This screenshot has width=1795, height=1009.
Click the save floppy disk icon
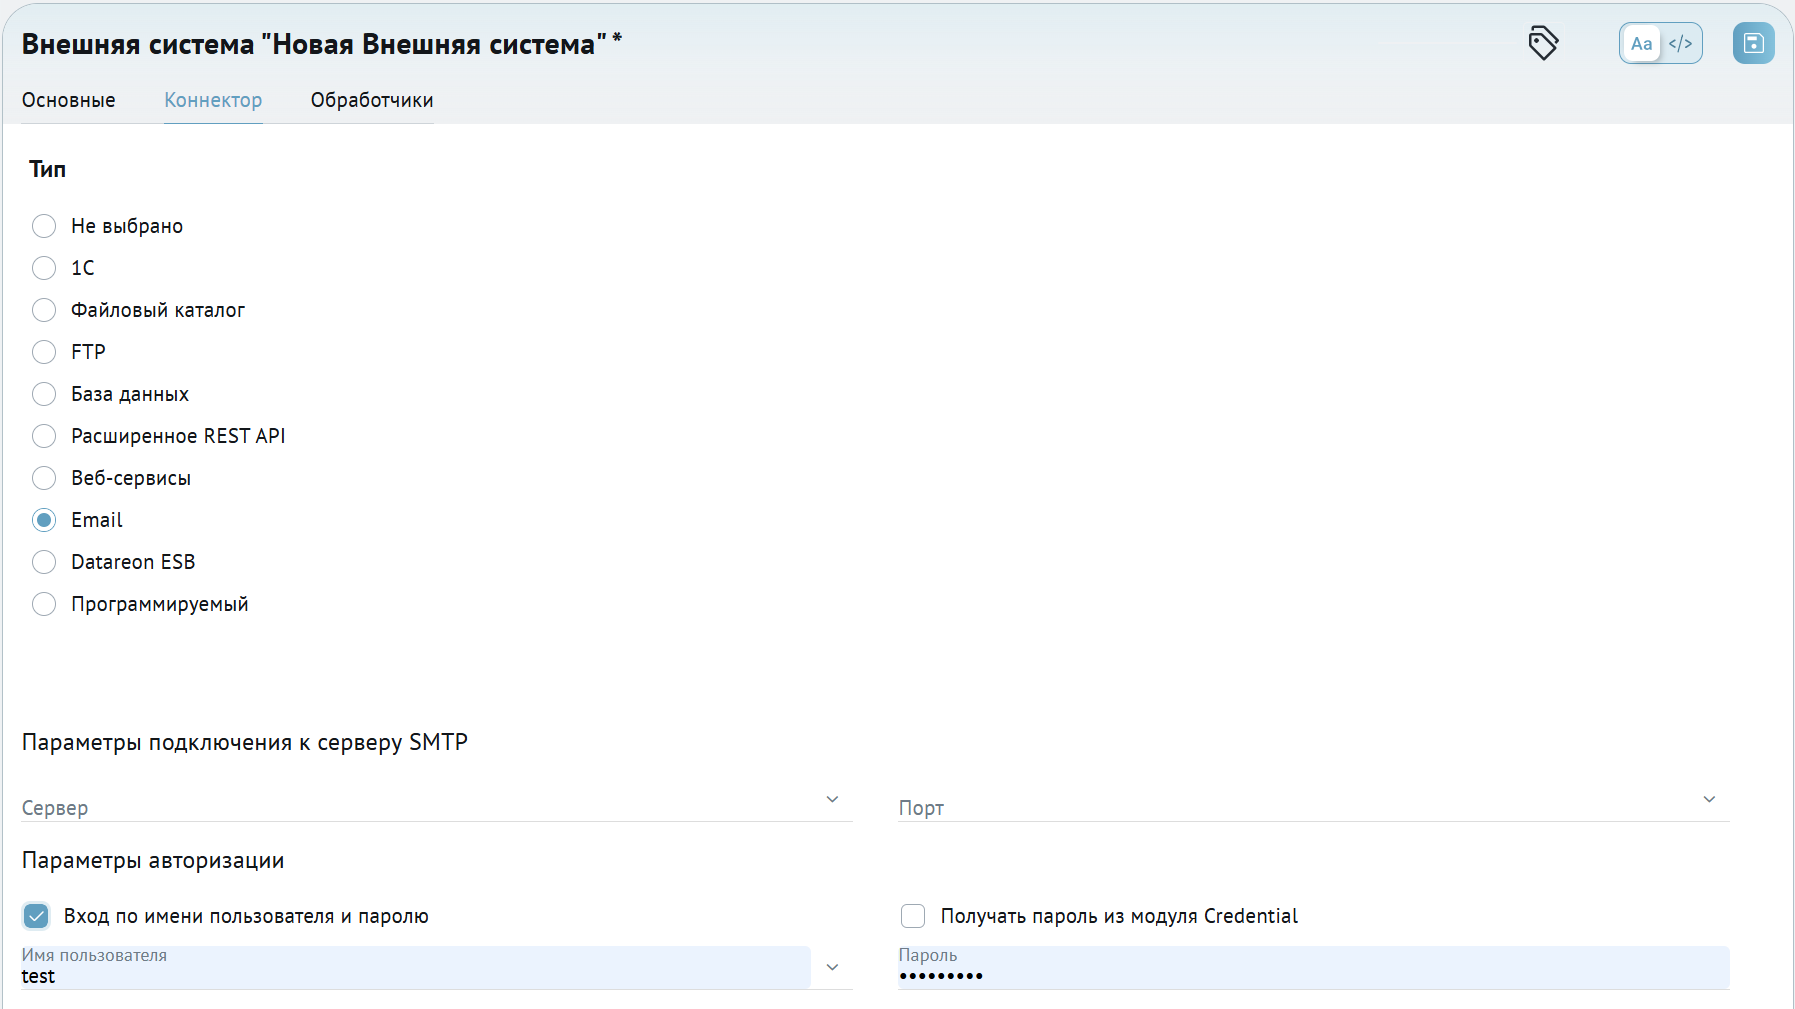click(x=1753, y=43)
